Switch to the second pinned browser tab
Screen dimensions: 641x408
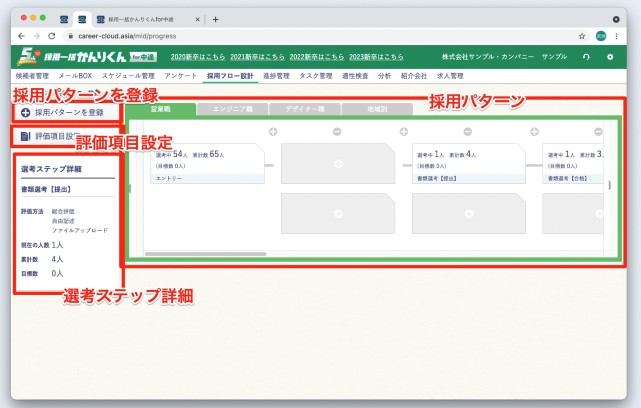(x=82, y=19)
